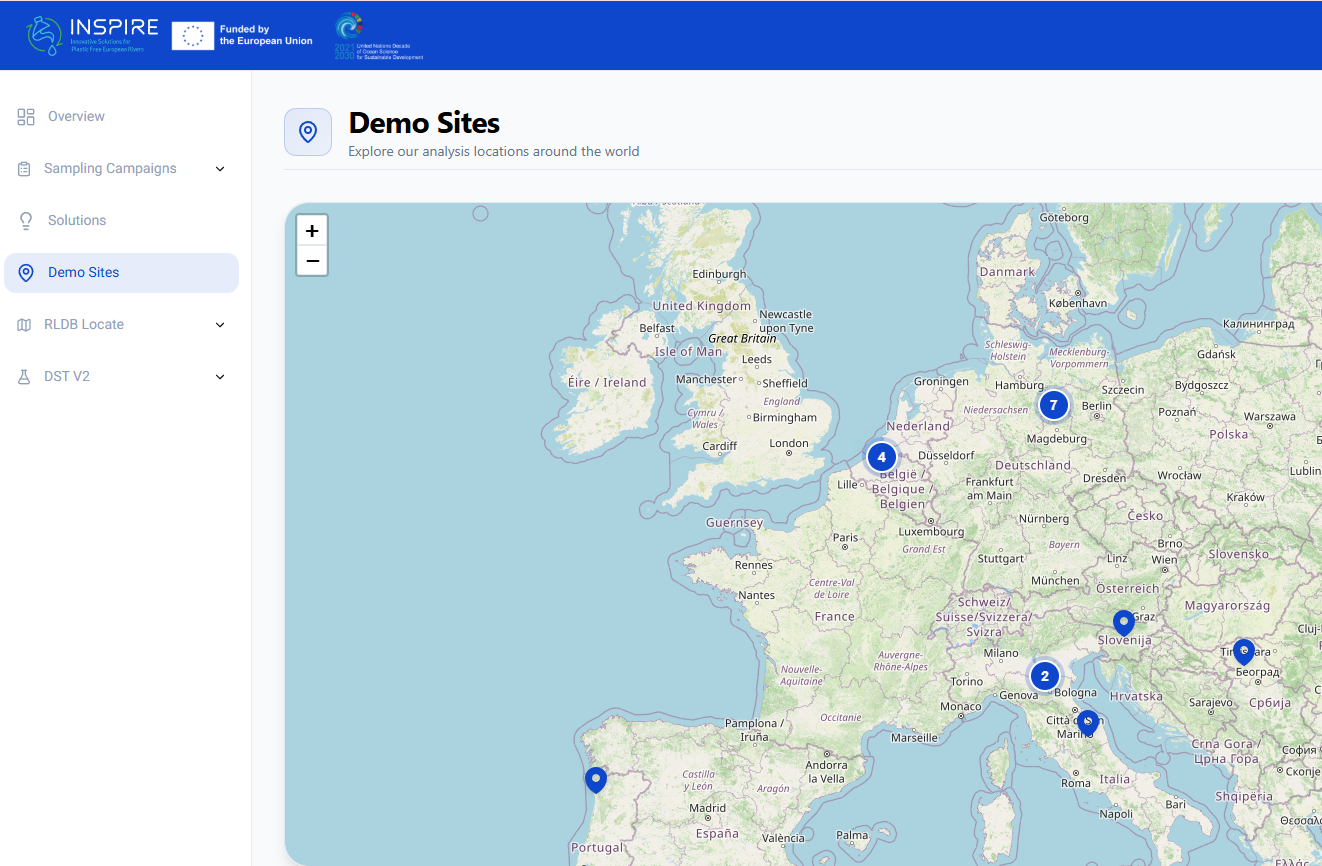
Task: Click the Demo Sites pin icon in sidebar
Action: (x=26, y=273)
